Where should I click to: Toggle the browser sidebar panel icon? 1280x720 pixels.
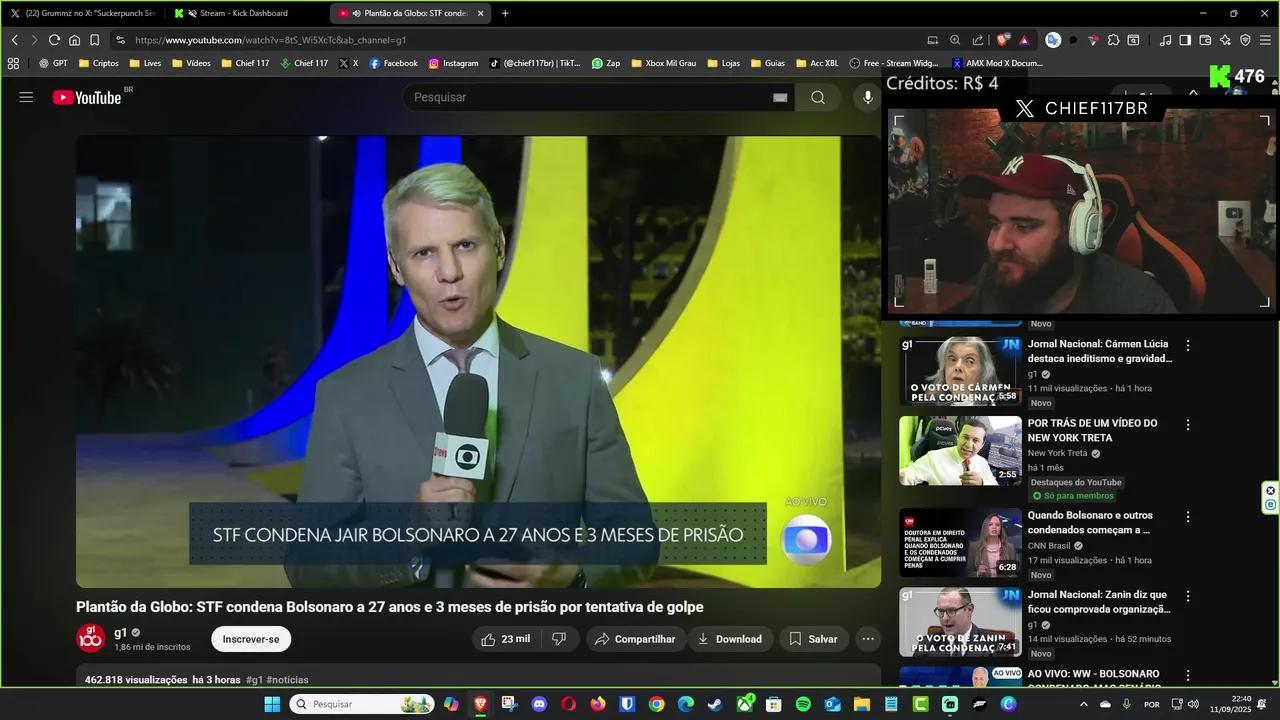click(1185, 40)
